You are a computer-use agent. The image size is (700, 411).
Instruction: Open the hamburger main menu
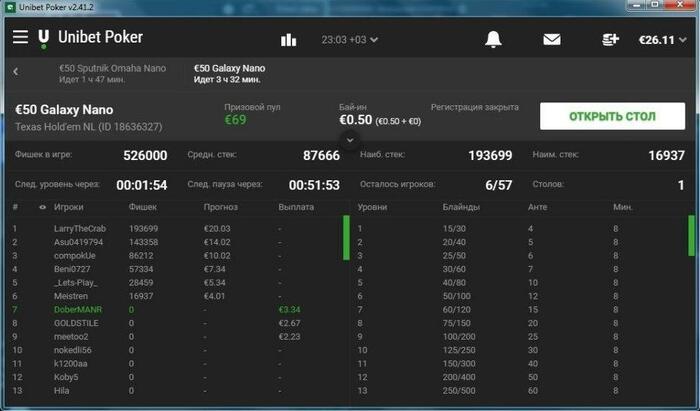click(x=20, y=37)
